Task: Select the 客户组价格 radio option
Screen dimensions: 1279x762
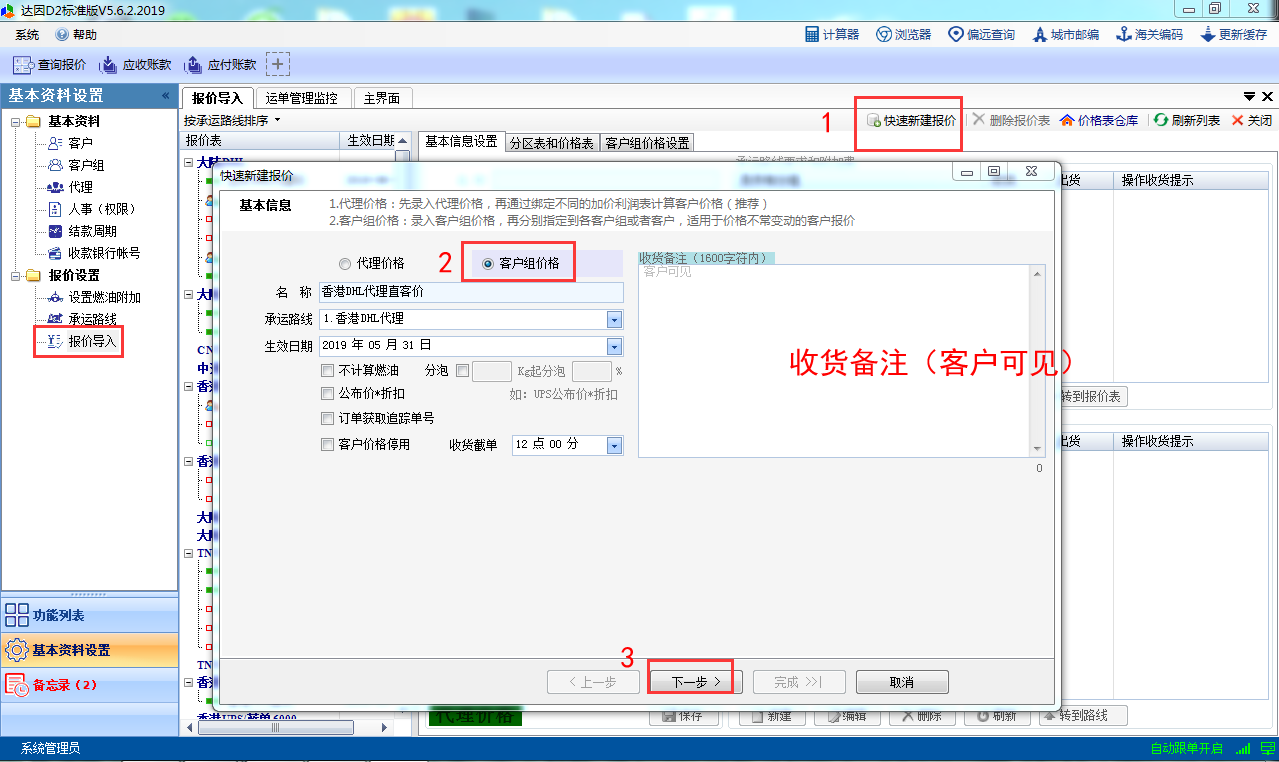Action: [x=488, y=264]
